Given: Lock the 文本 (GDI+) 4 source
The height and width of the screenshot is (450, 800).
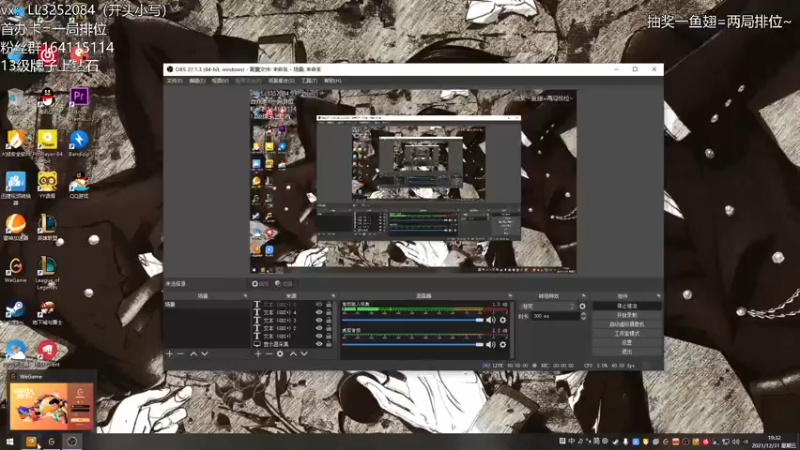Looking at the screenshot, I should (329, 312).
